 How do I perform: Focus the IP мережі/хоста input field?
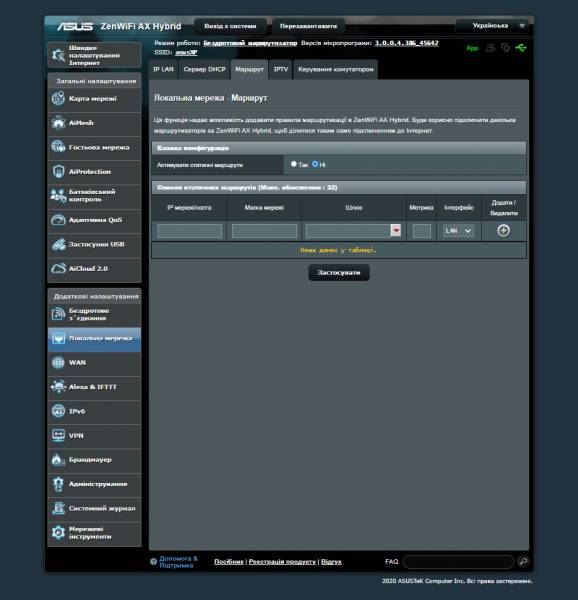tap(189, 231)
